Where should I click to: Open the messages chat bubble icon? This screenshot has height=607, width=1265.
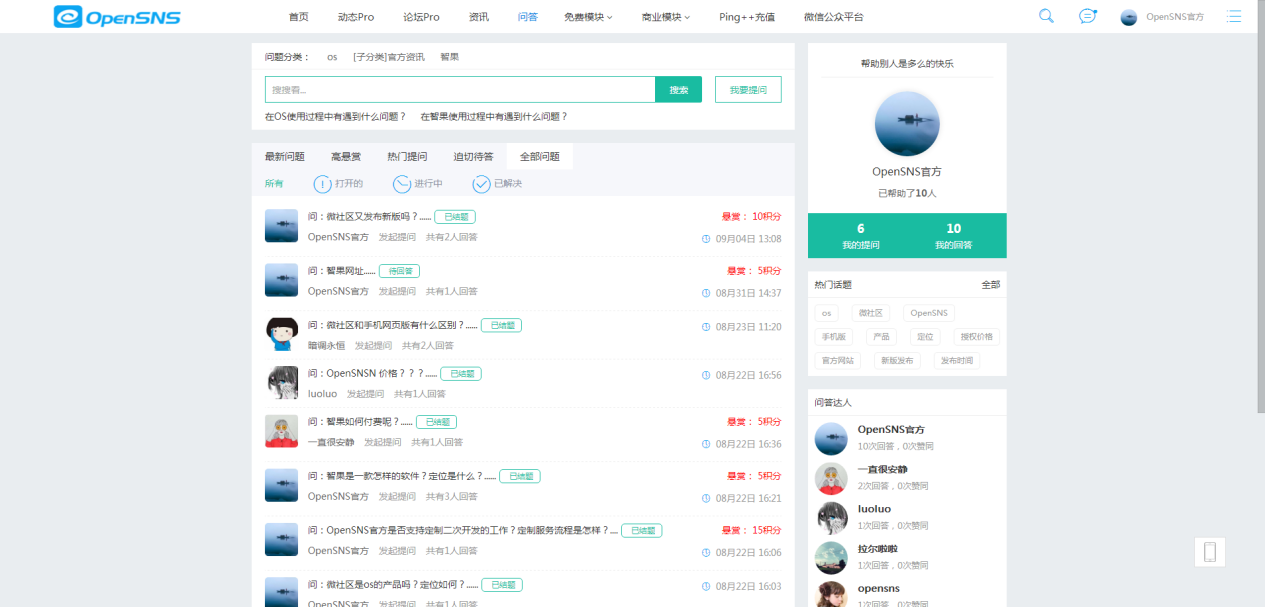(x=1087, y=16)
